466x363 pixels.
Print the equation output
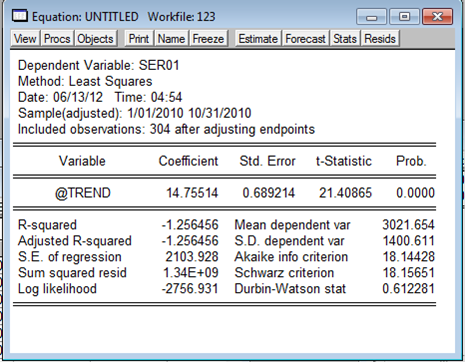[139, 39]
